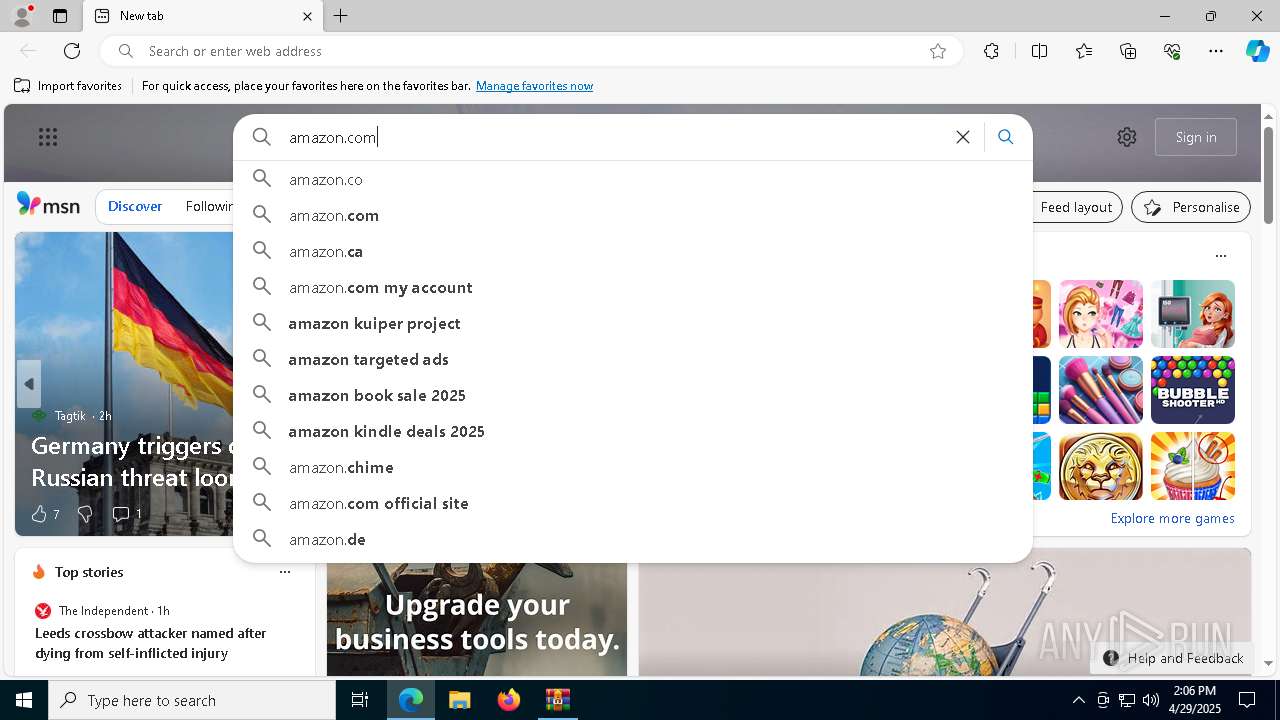Click Import favorites
The image size is (1280, 720).
(x=68, y=86)
